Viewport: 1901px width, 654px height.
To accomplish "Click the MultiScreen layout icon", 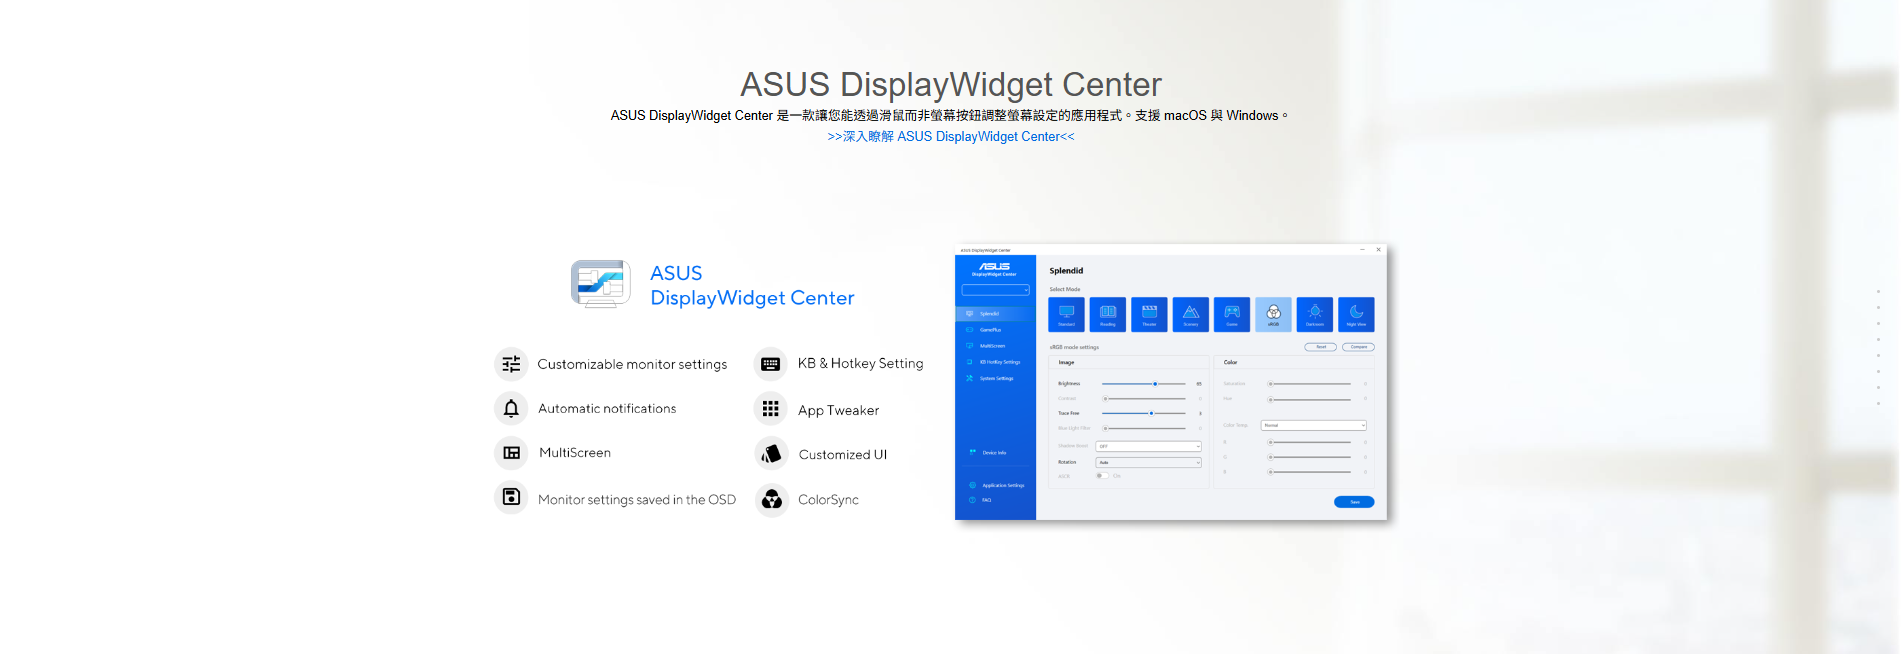I will pyautogui.click(x=511, y=453).
